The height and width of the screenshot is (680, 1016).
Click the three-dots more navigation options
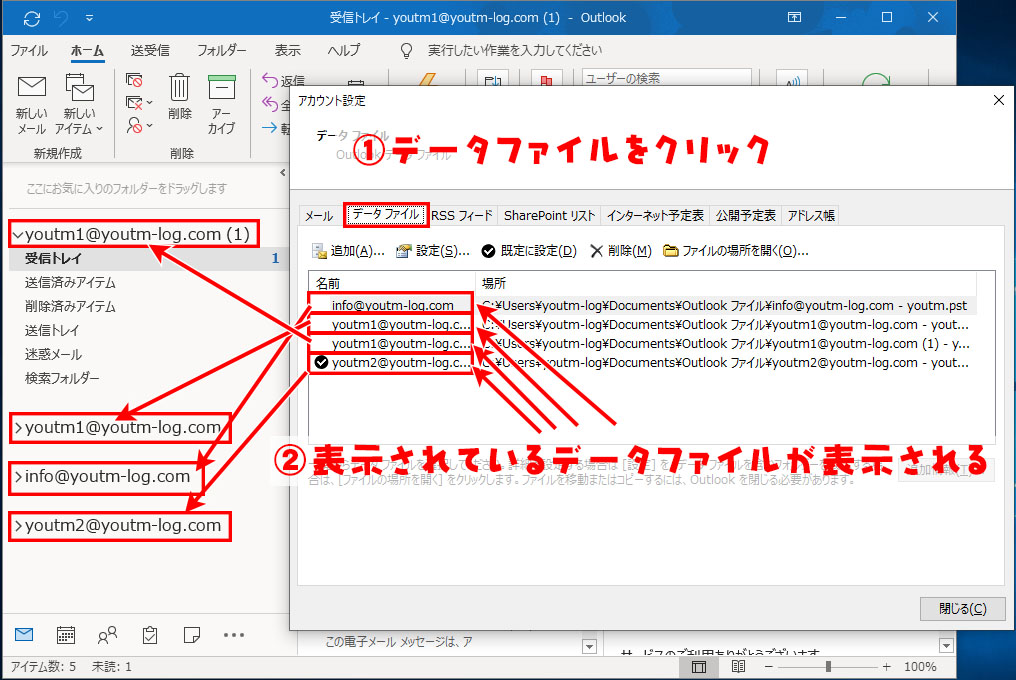point(234,635)
